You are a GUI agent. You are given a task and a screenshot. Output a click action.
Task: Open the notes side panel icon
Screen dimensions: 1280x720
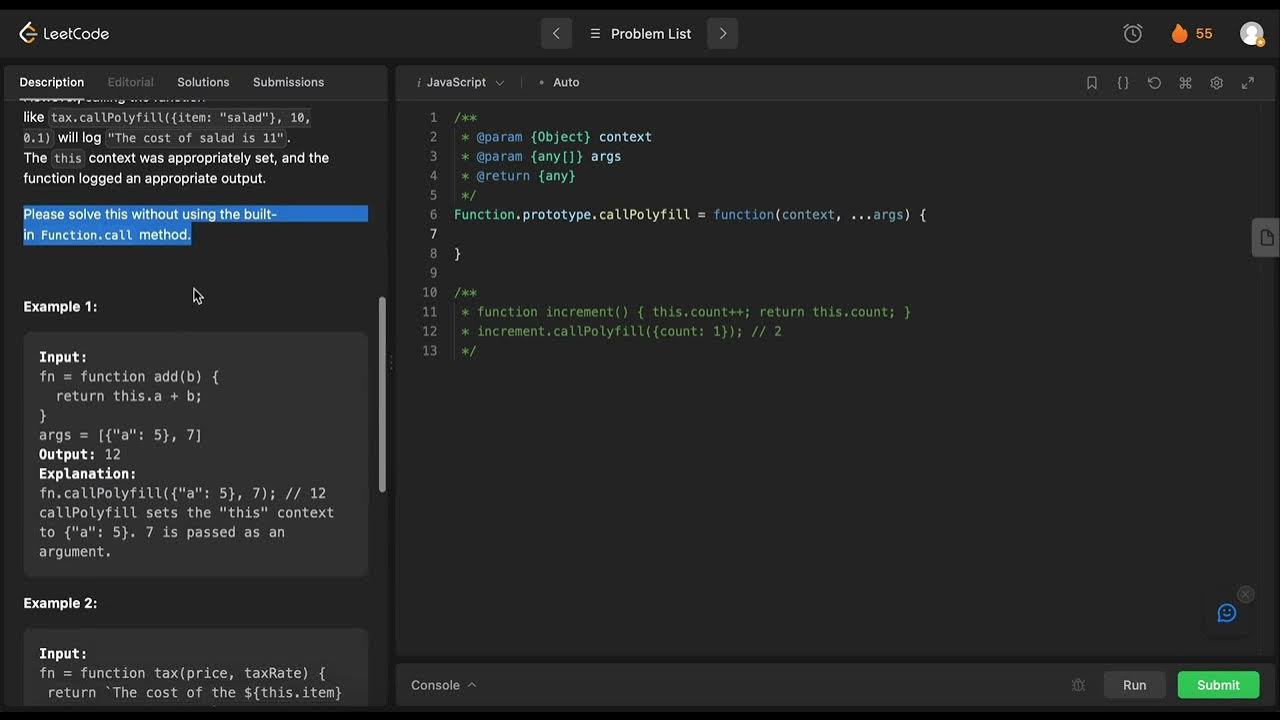(1266, 238)
